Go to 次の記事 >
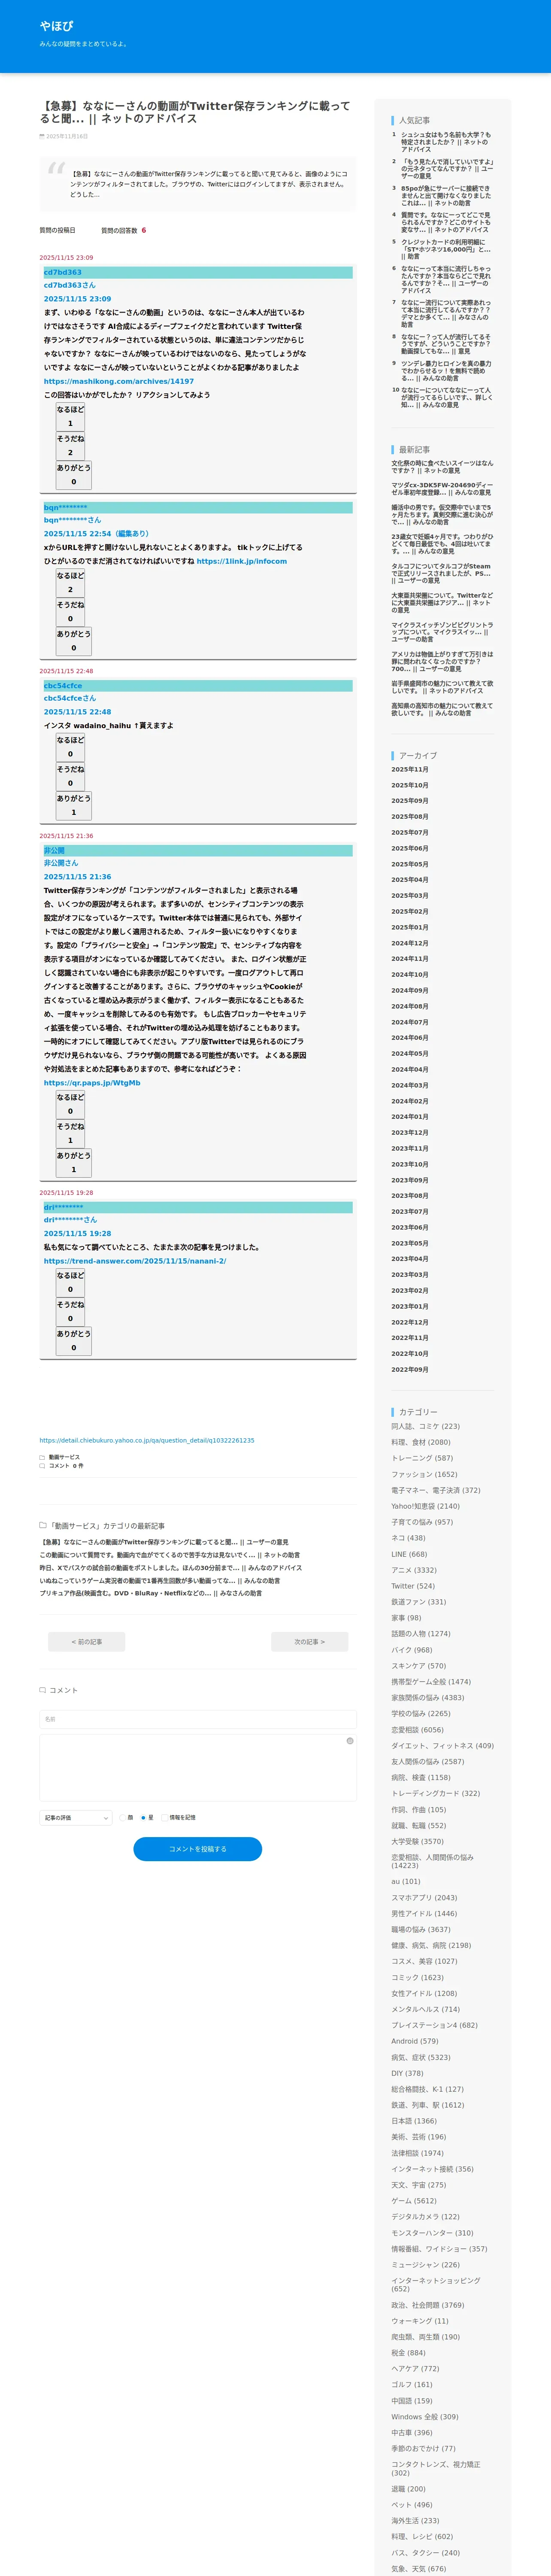This screenshot has width=551, height=2576. (x=310, y=1642)
